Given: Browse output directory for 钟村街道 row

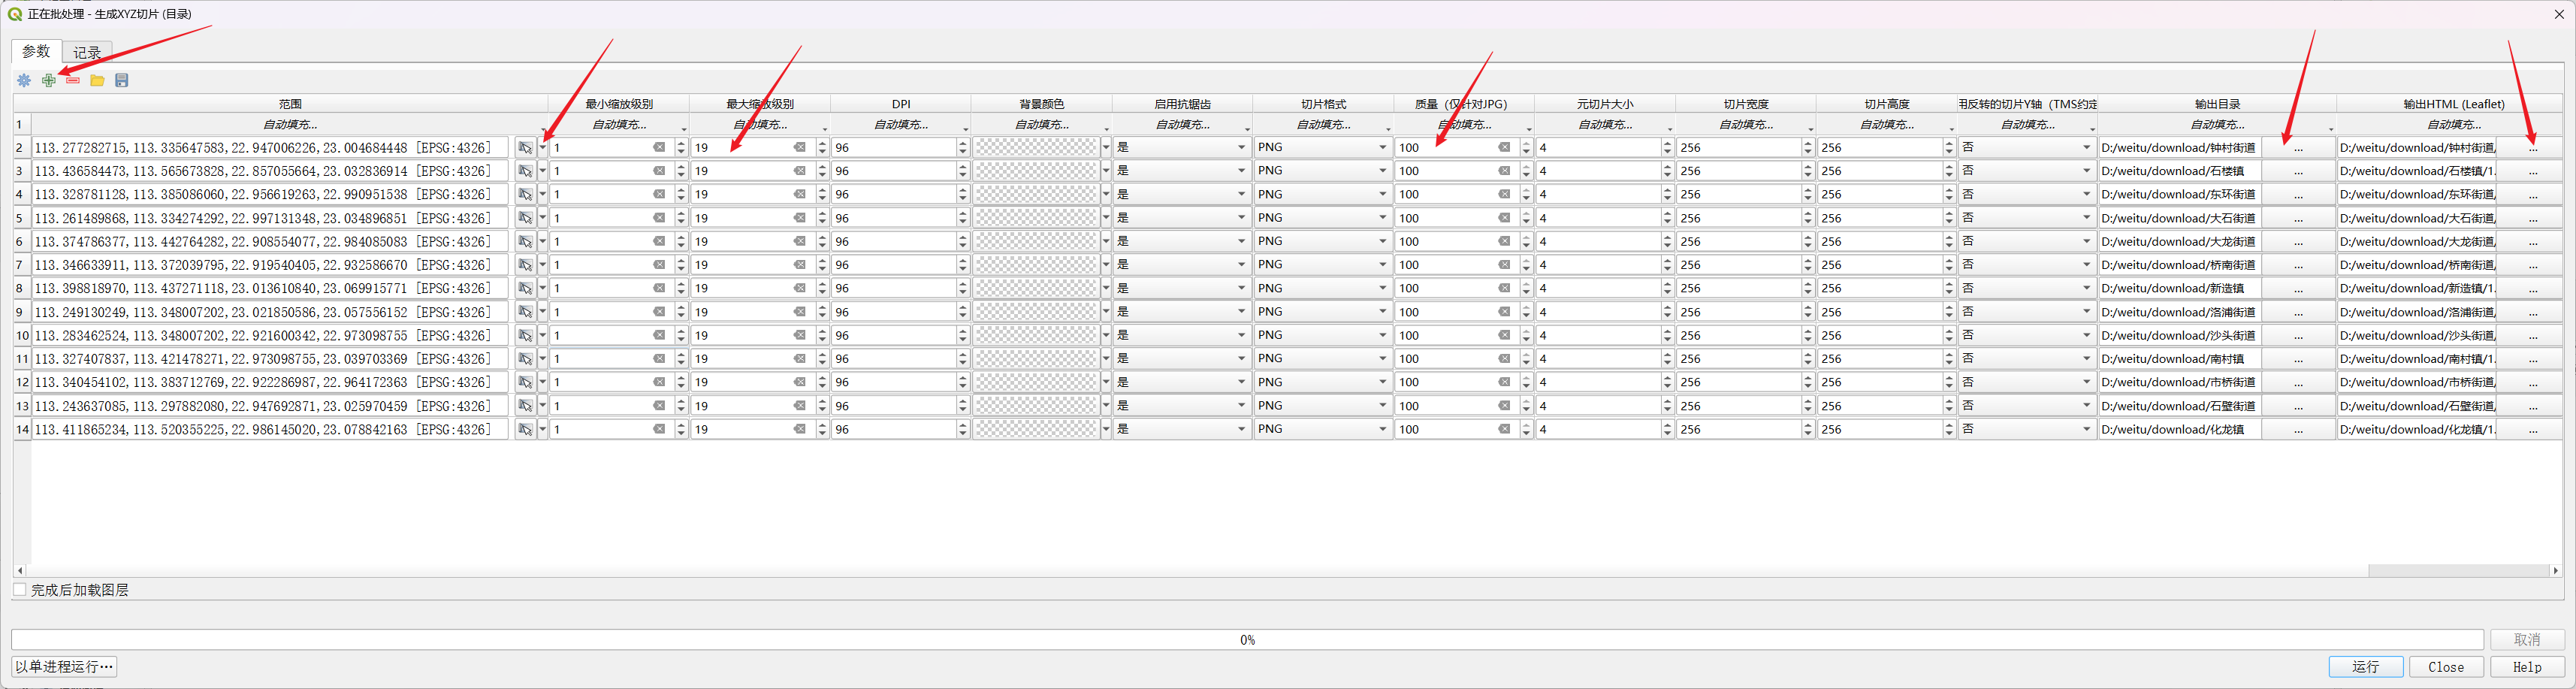Looking at the screenshot, I should 2298,148.
